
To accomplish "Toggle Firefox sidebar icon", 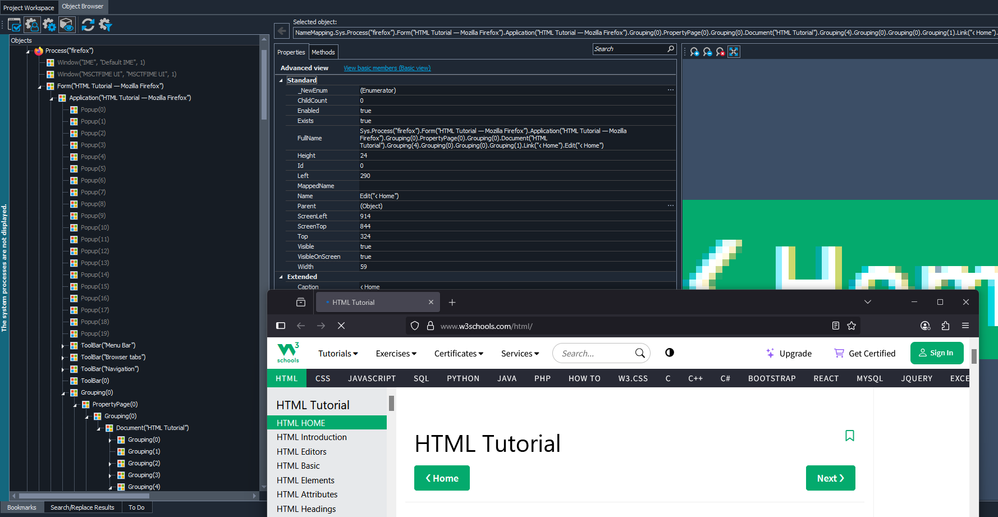I will click(x=281, y=325).
